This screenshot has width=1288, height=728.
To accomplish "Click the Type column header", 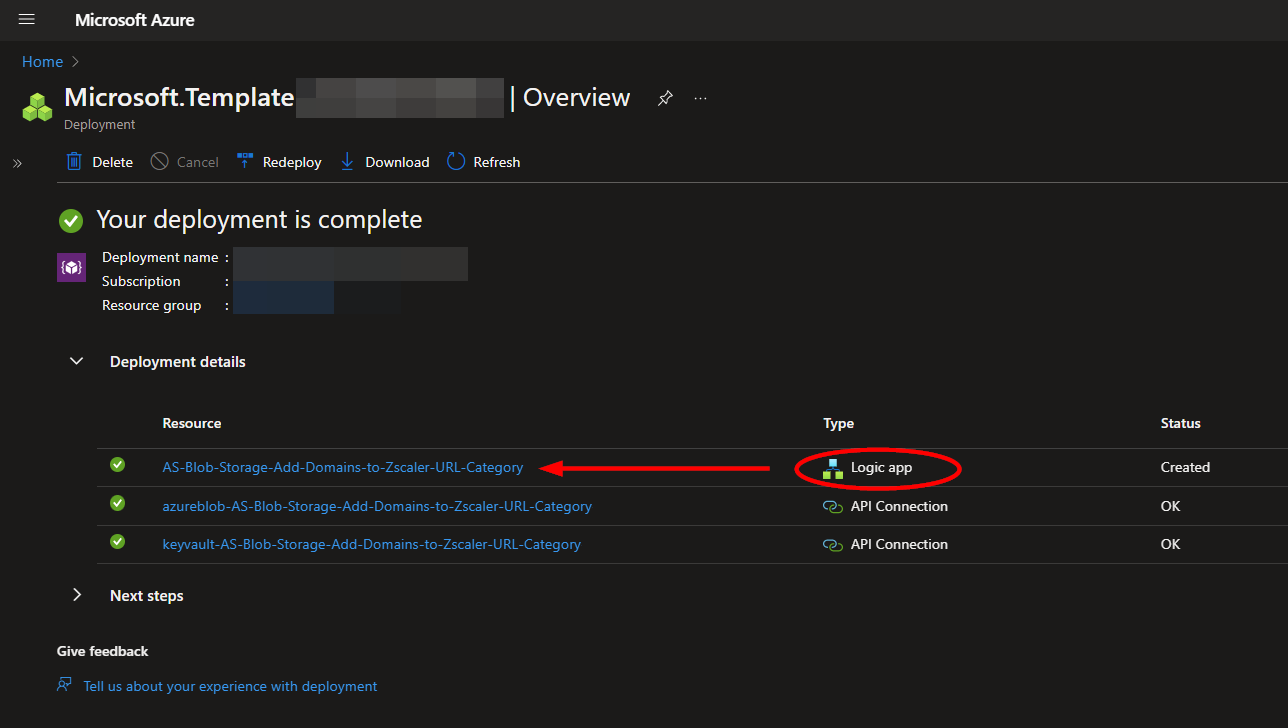I will click(839, 423).
